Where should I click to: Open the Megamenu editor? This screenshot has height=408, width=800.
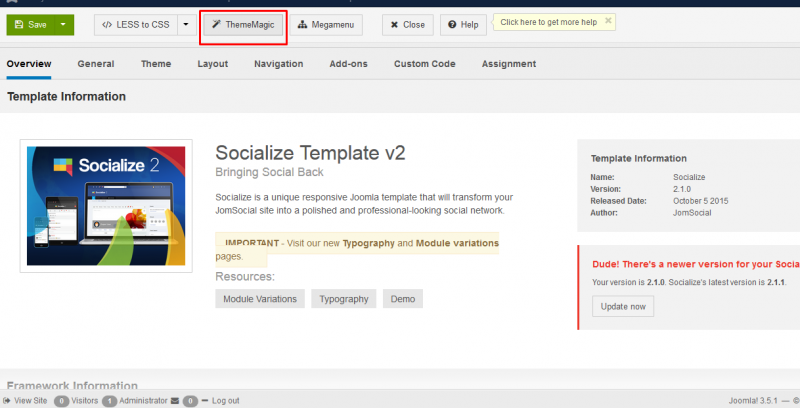(x=326, y=24)
